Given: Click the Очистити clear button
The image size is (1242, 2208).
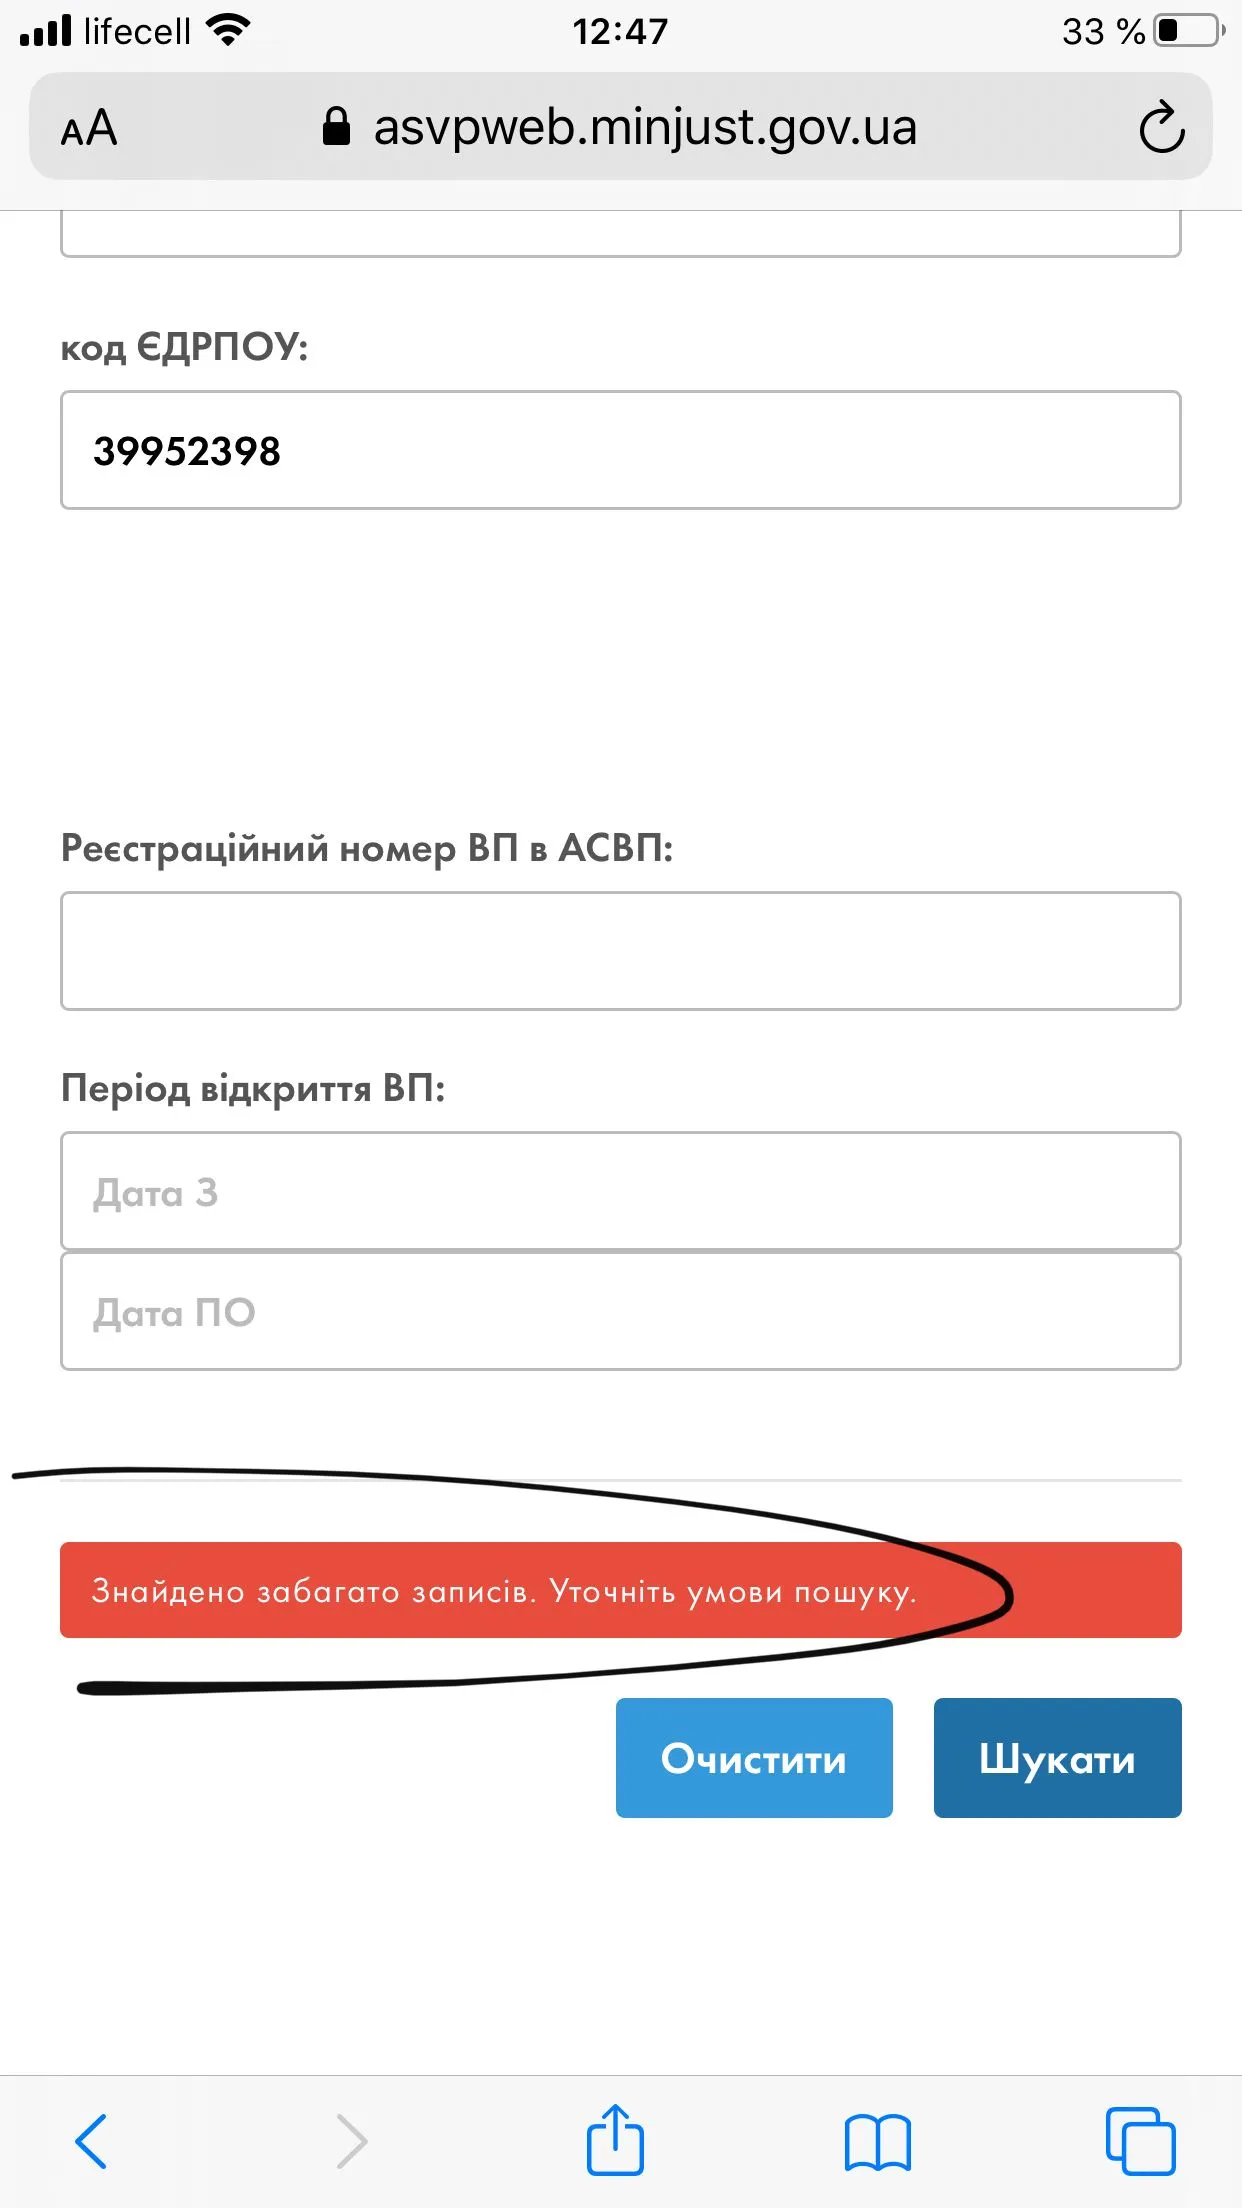Looking at the screenshot, I should [754, 1758].
